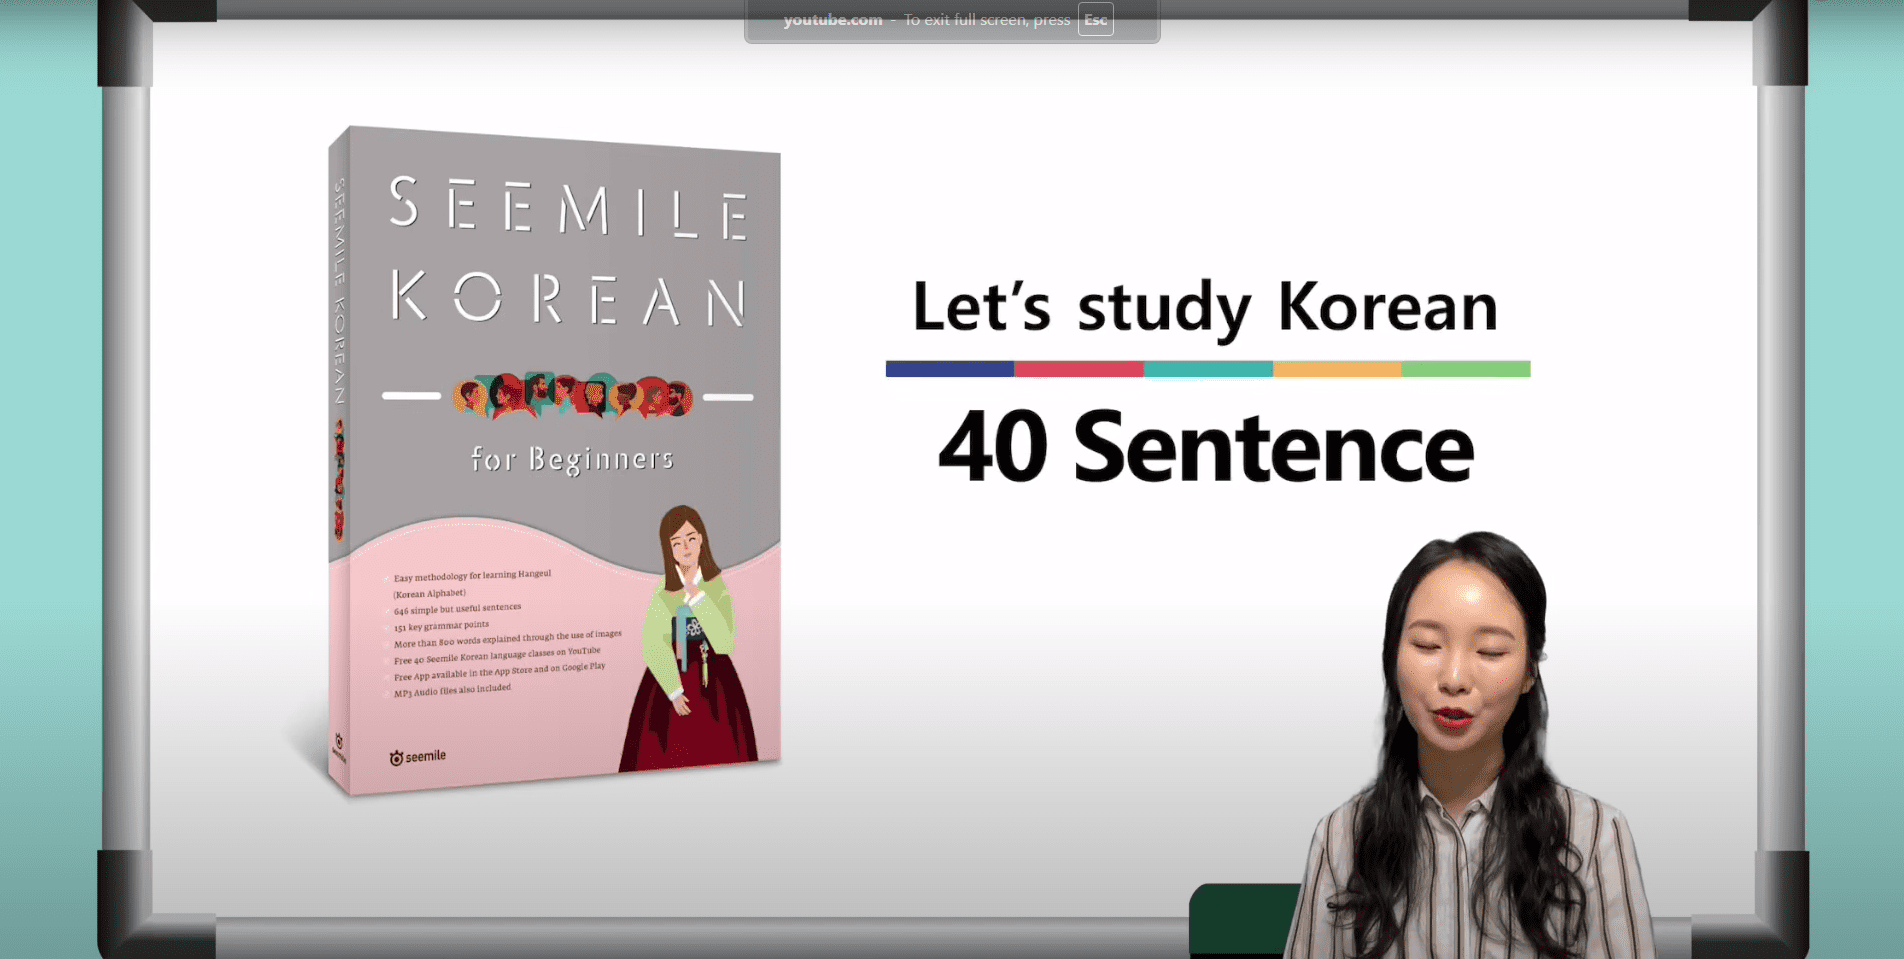Click "More than 800 words explained" bullet
1904x959 pixels.
507,639
